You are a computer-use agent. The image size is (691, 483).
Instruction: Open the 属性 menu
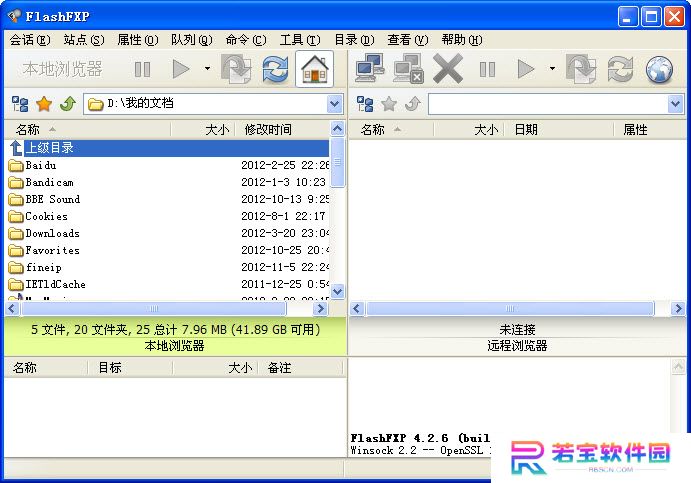coord(137,40)
